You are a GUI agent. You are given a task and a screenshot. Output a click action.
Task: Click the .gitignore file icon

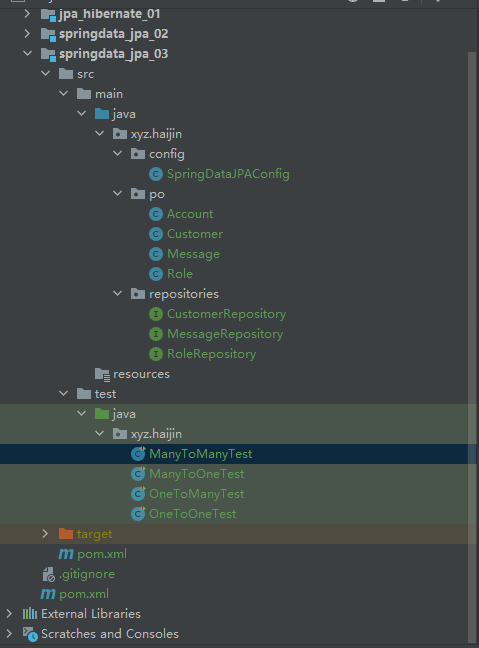(x=48, y=574)
